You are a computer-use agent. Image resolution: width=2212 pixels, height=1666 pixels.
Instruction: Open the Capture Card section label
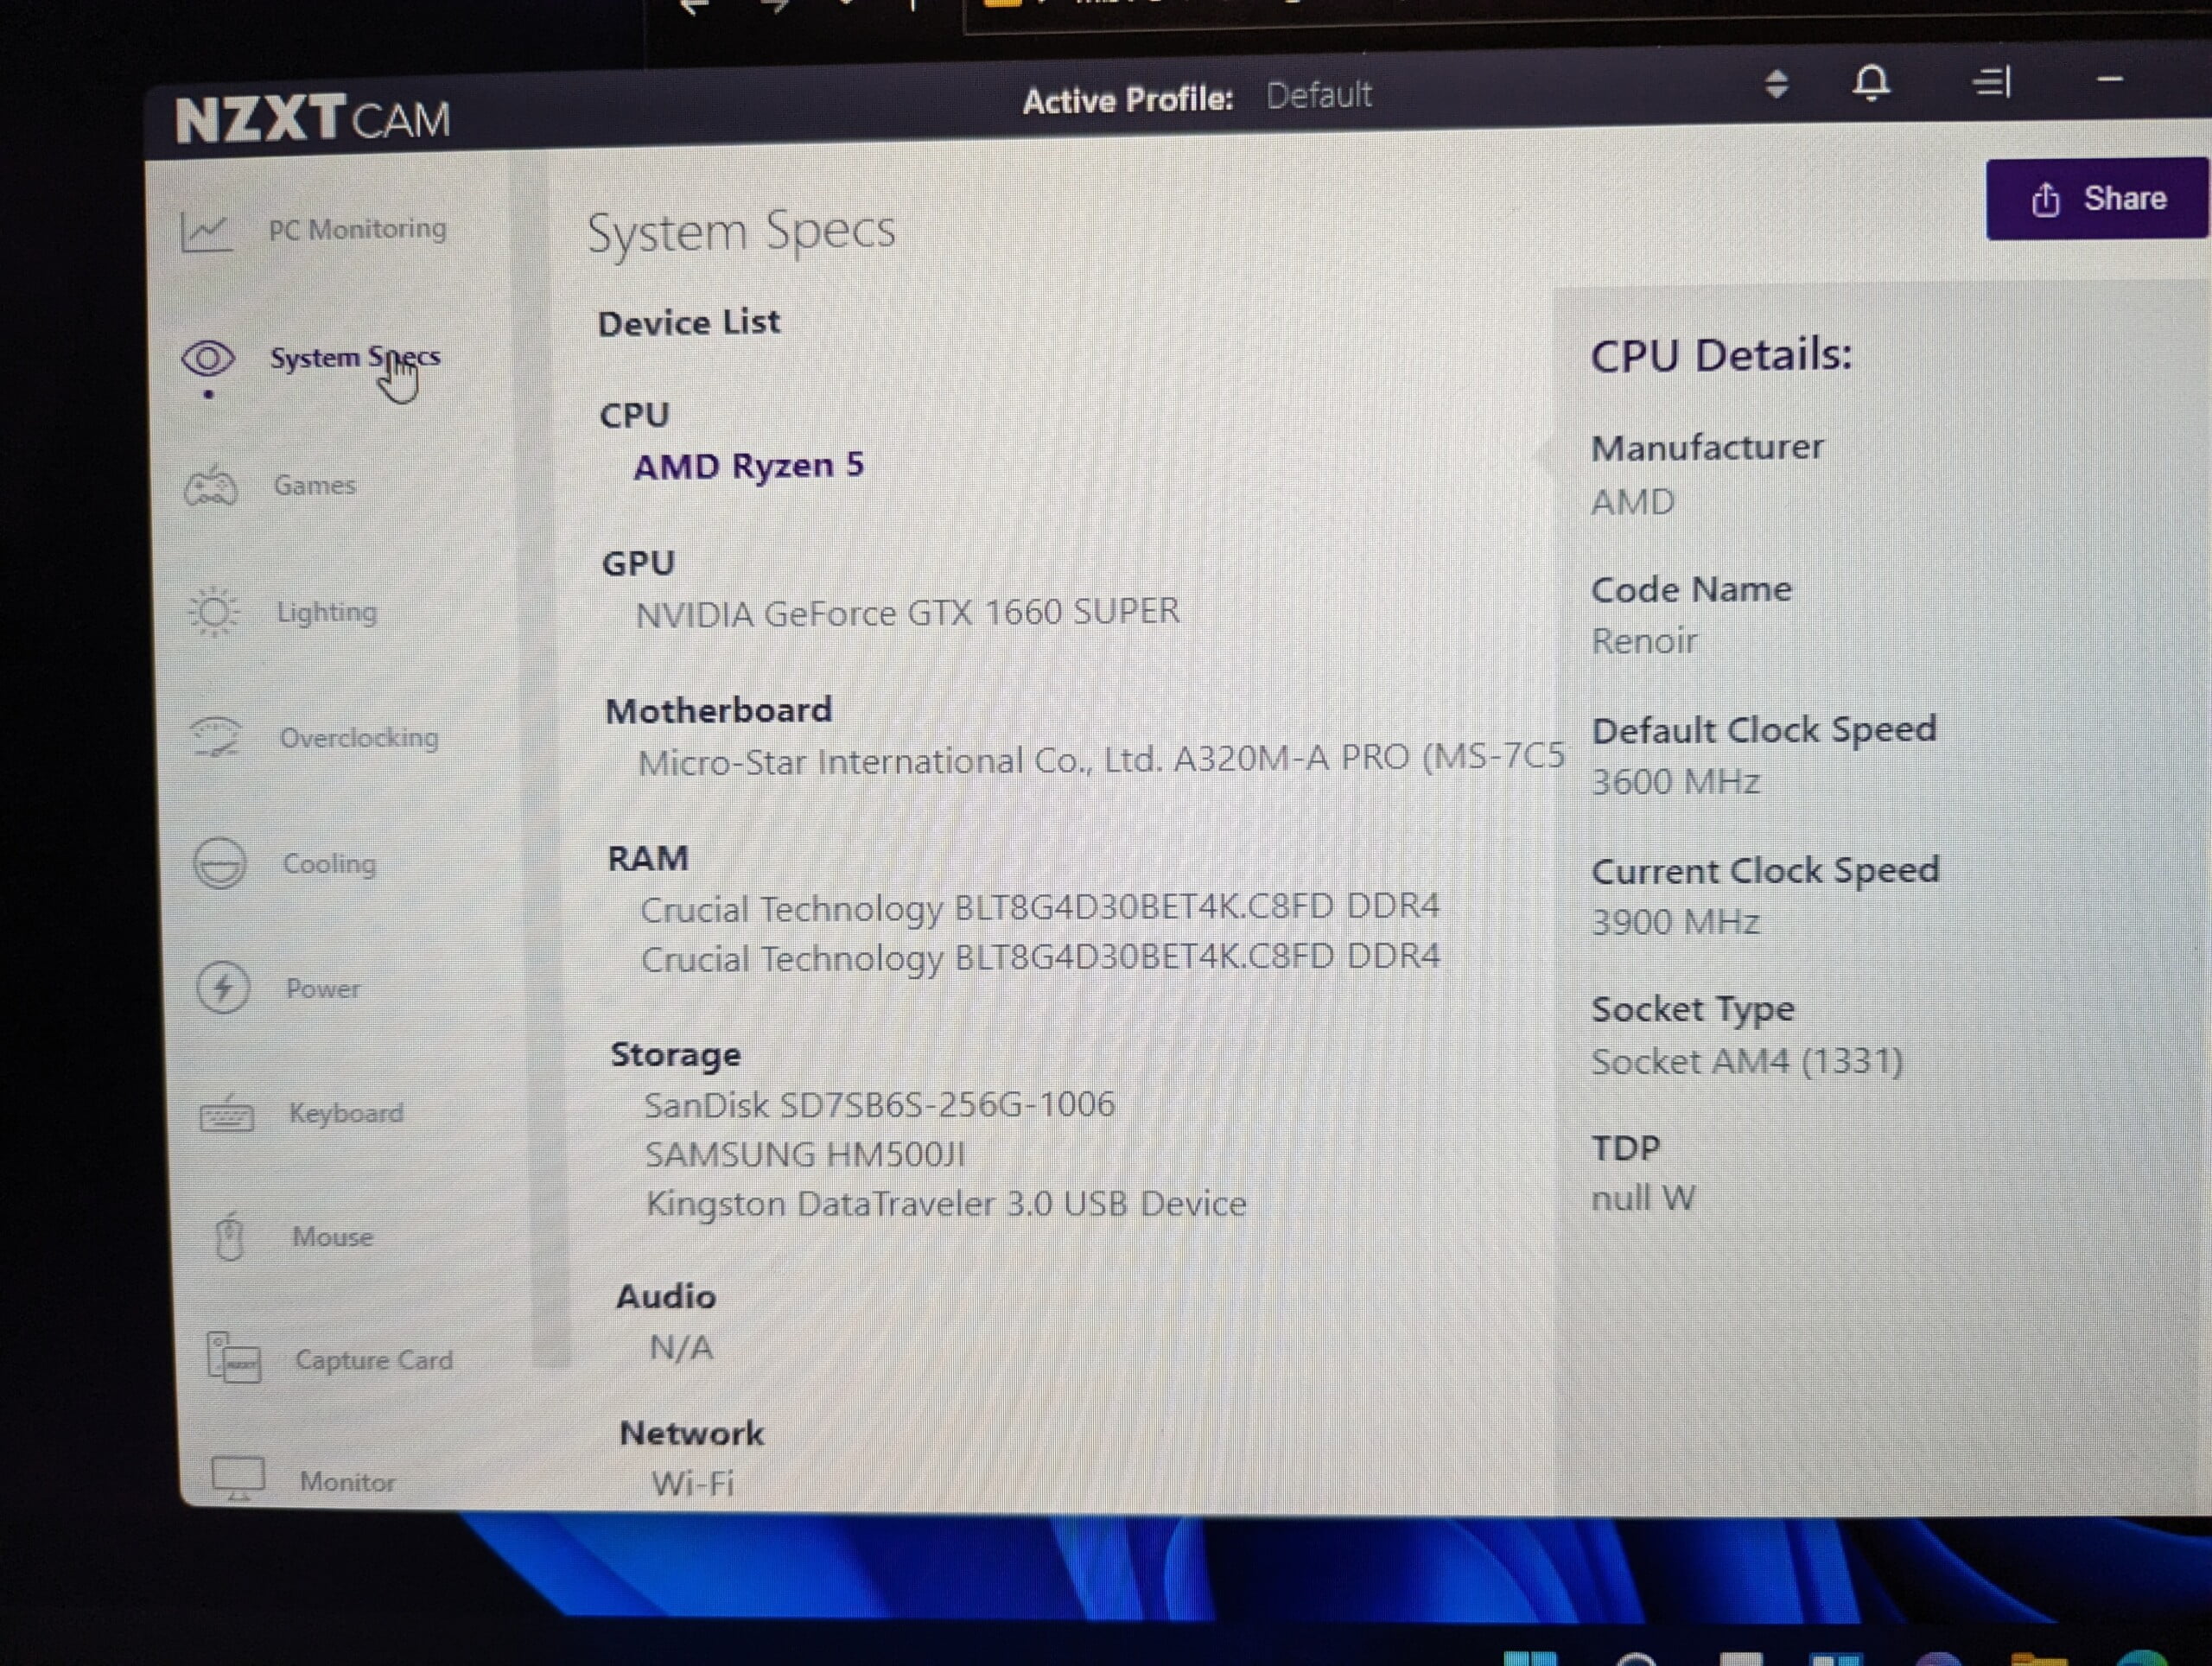pyautogui.click(x=374, y=1360)
